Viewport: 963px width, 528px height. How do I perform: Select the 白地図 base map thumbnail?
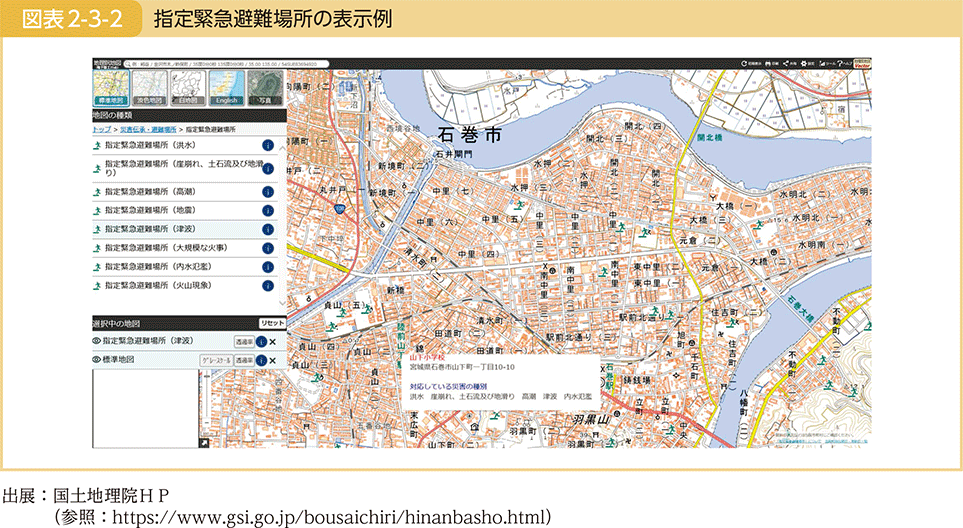[188, 88]
